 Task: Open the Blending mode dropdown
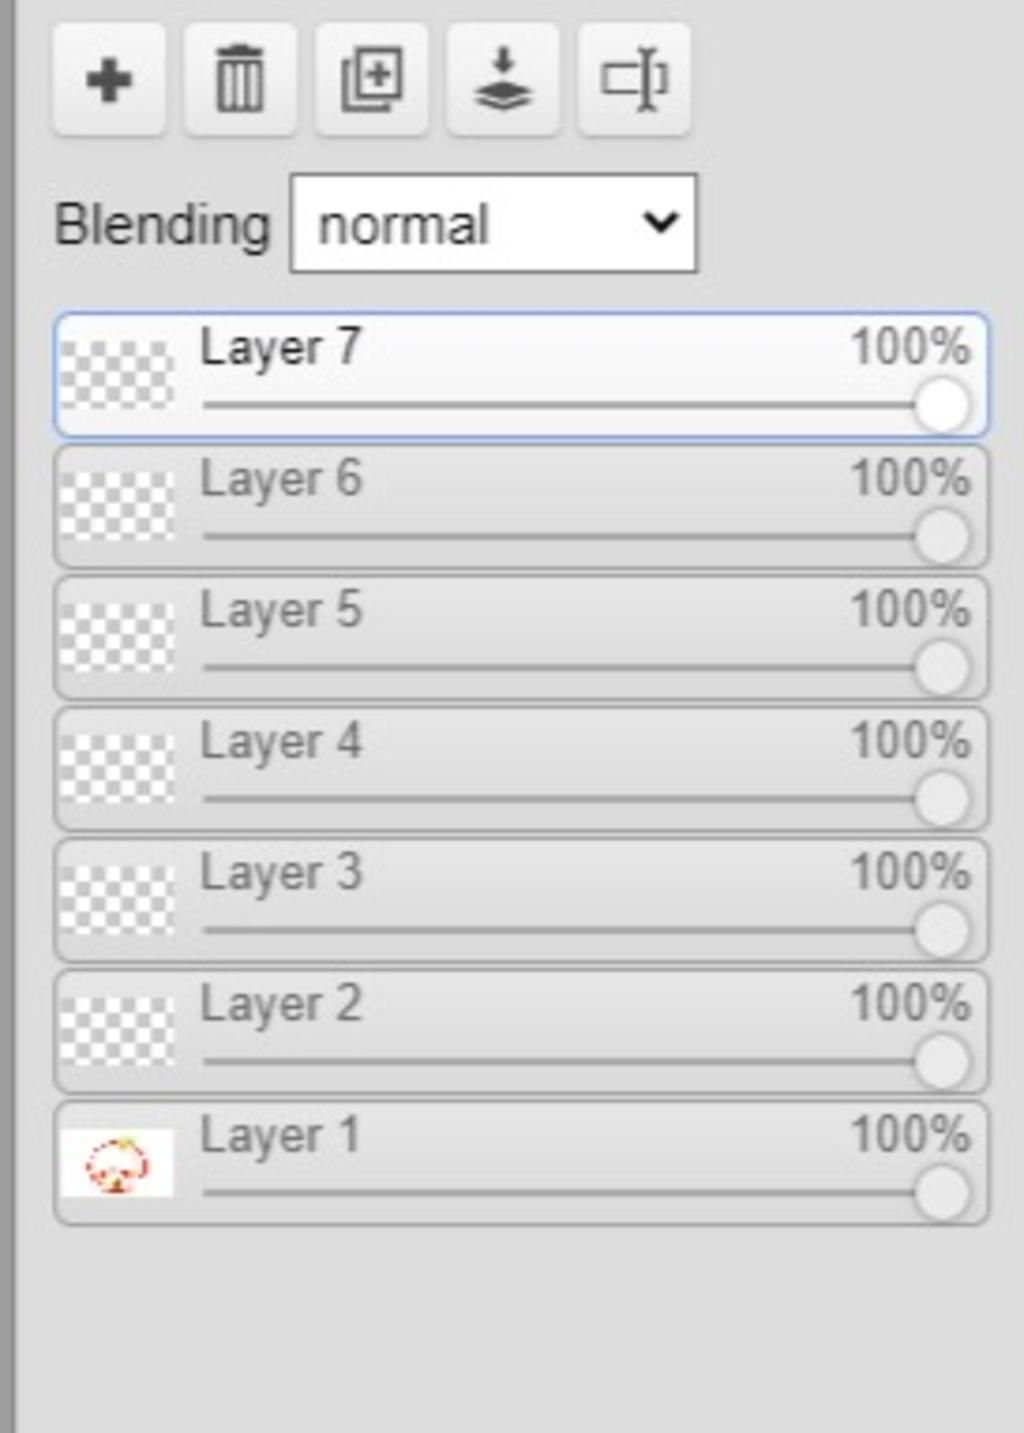tap(494, 224)
